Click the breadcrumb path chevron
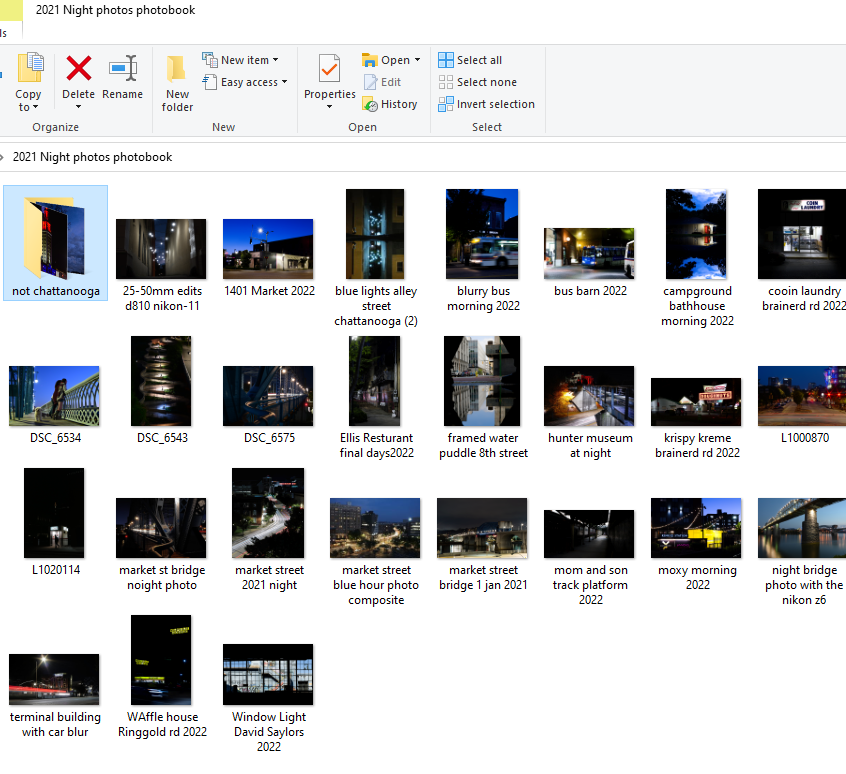The width and height of the screenshot is (846, 774). 2,157
